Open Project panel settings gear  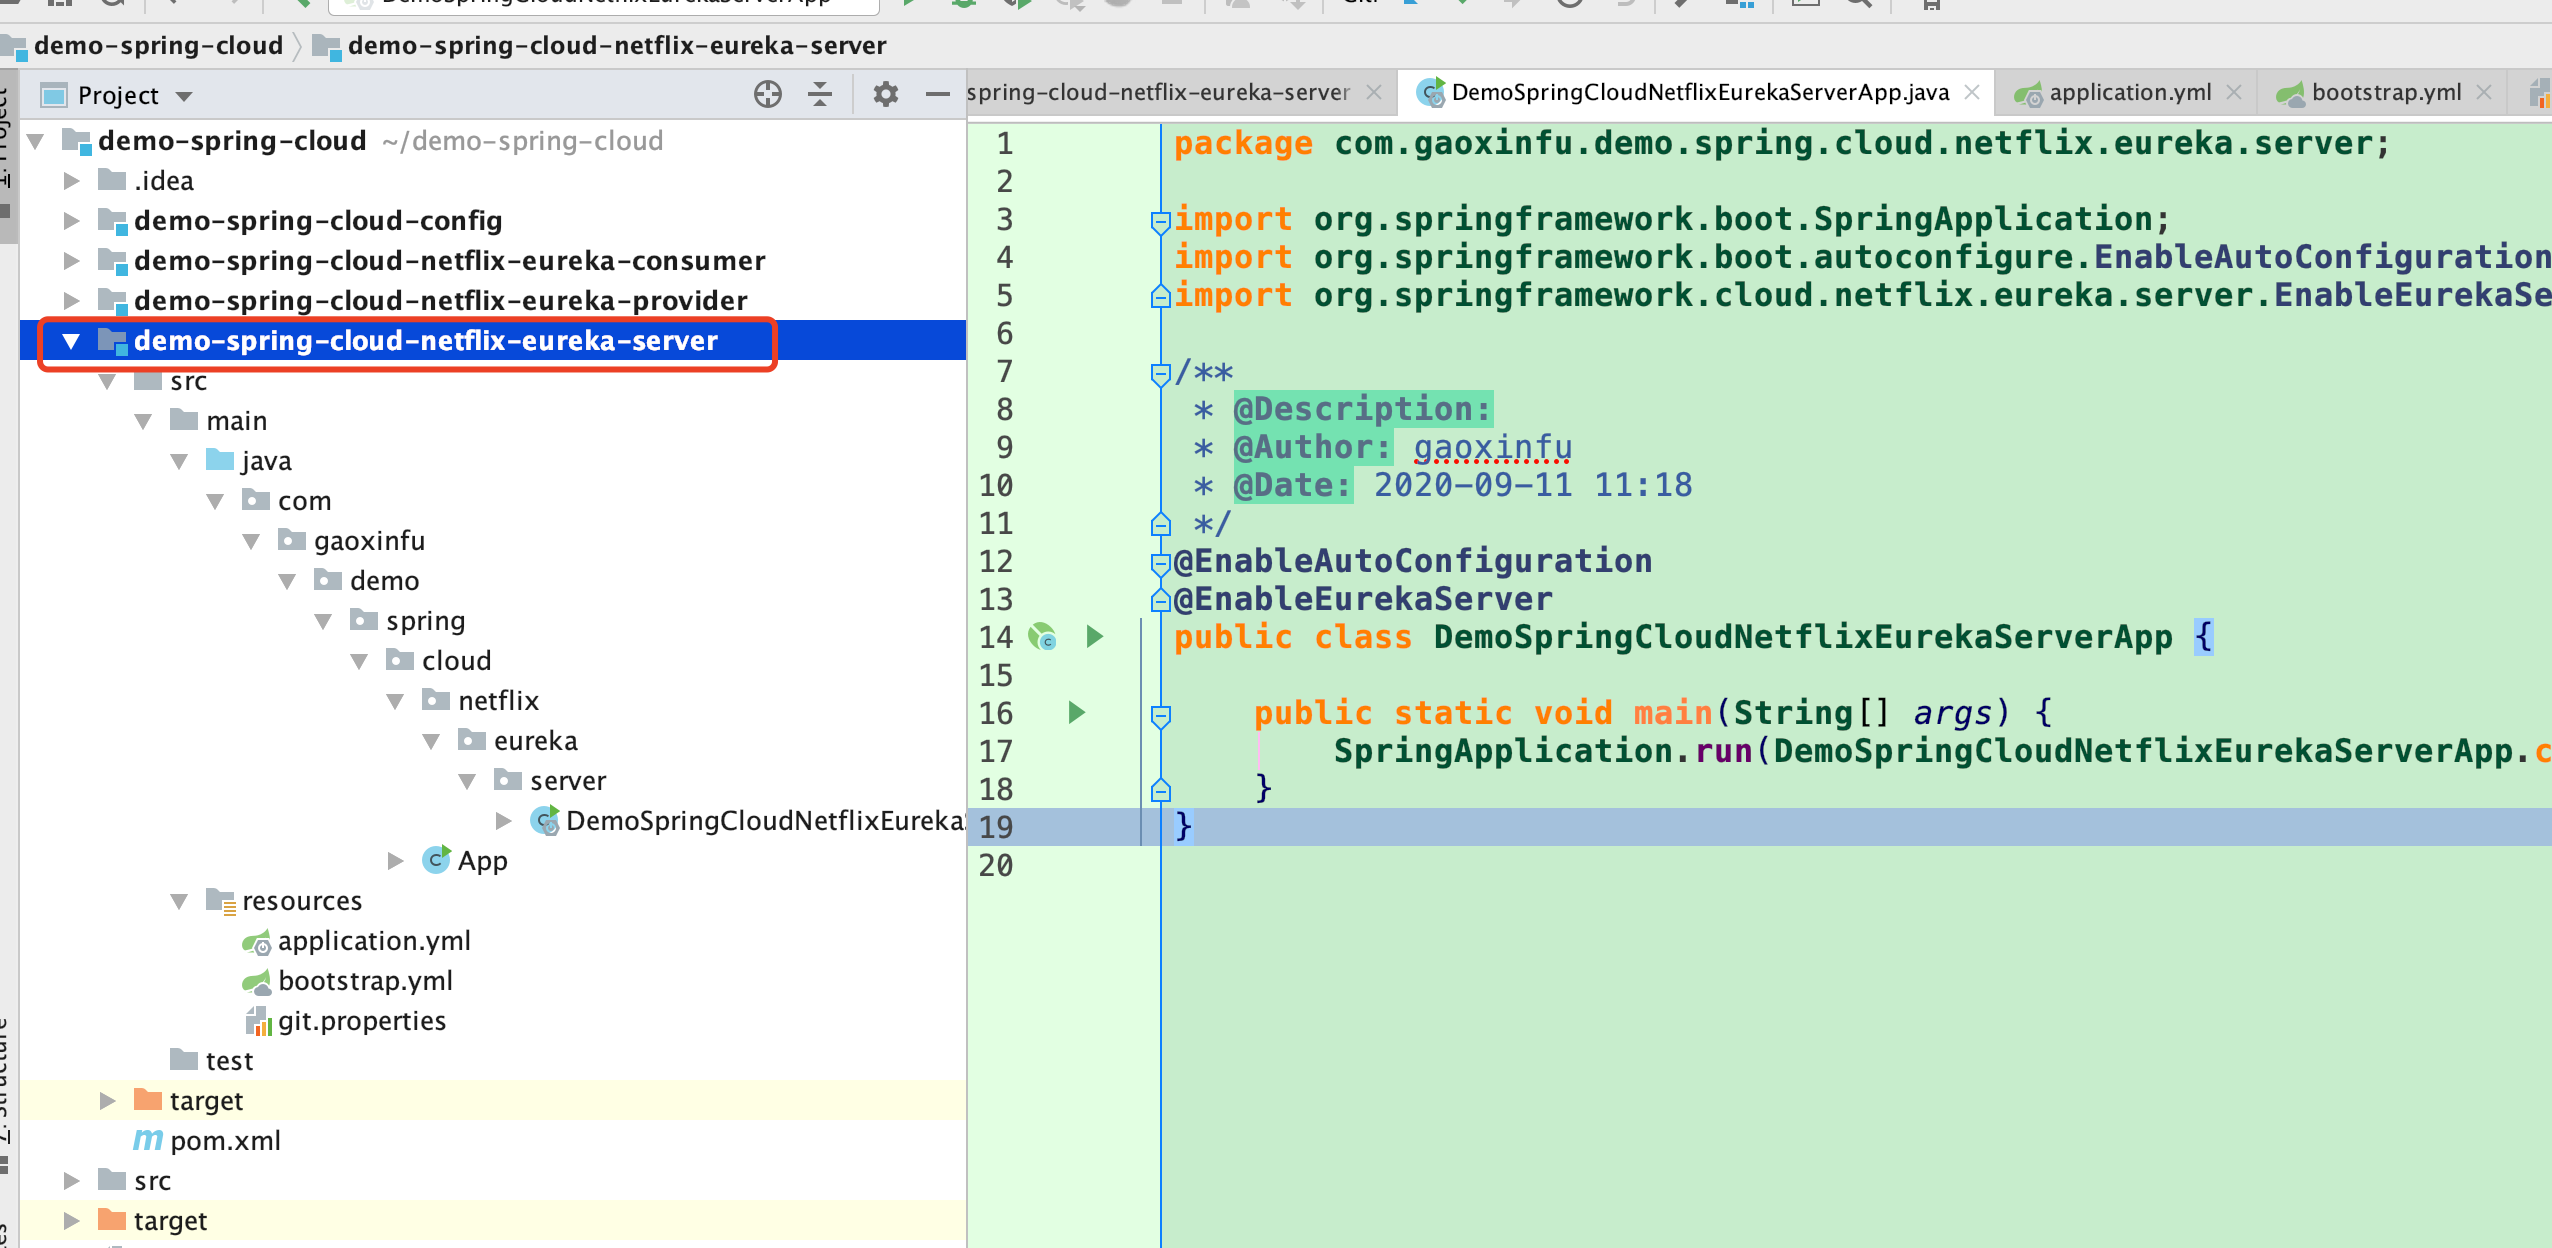pos(886,94)
